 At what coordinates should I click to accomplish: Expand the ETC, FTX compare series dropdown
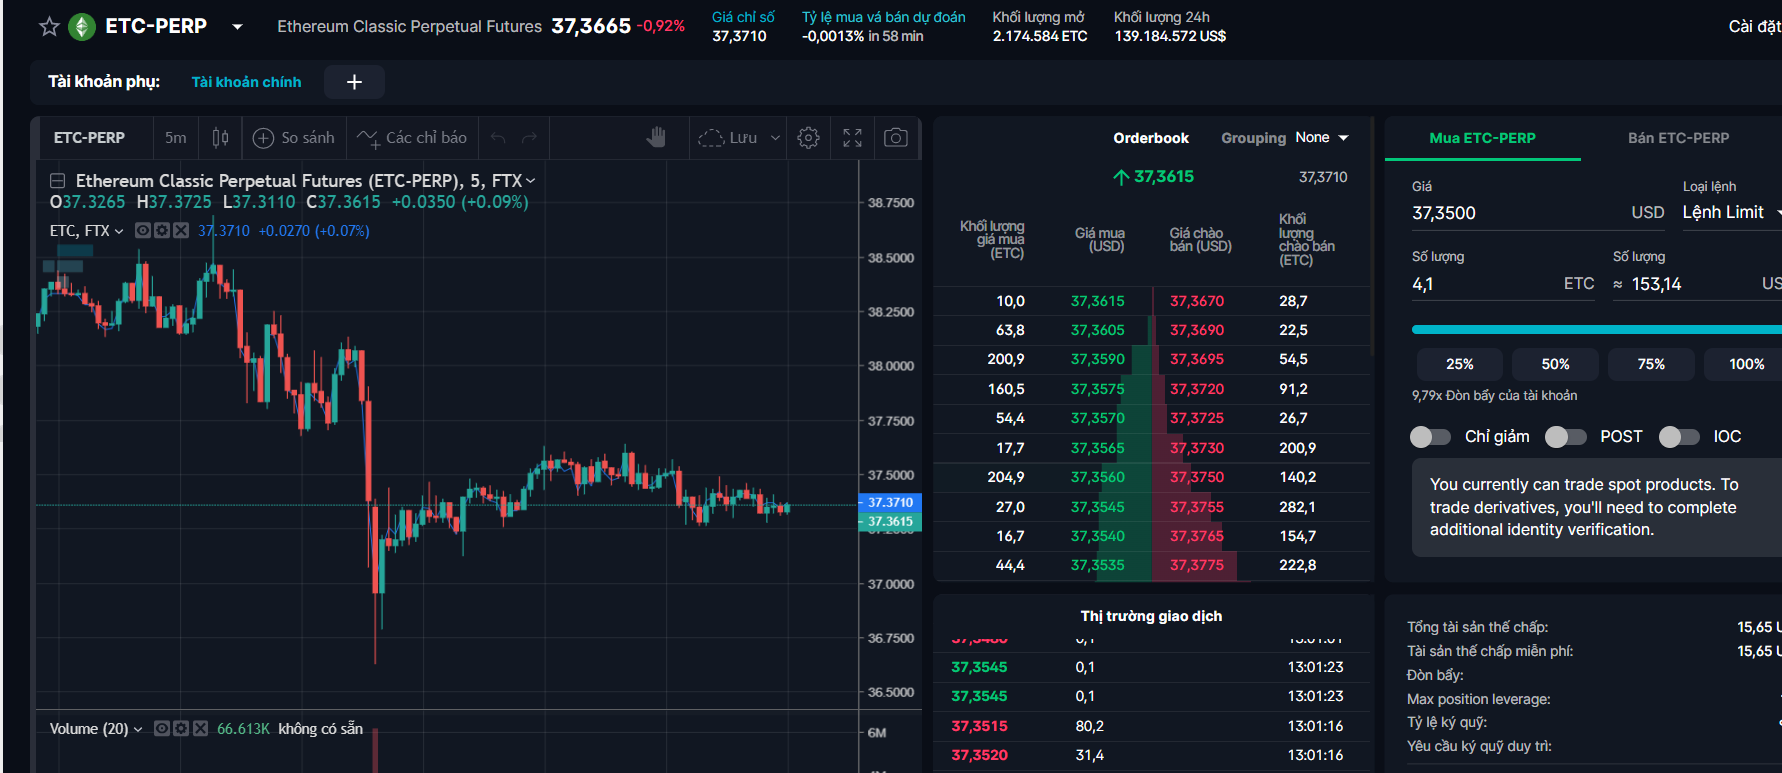[x=119, y=231]
